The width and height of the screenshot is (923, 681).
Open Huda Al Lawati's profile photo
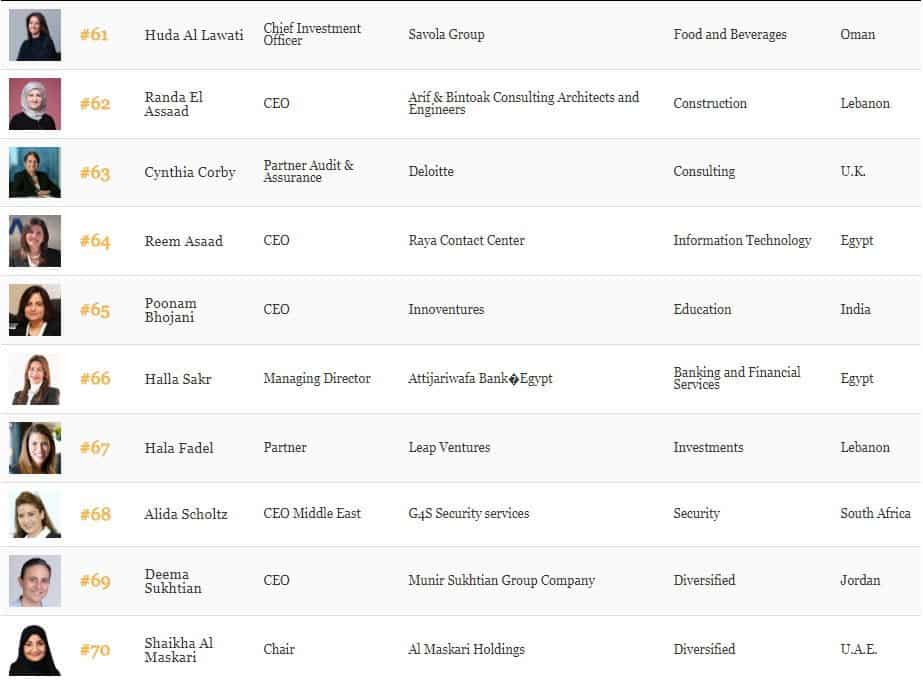35,35
